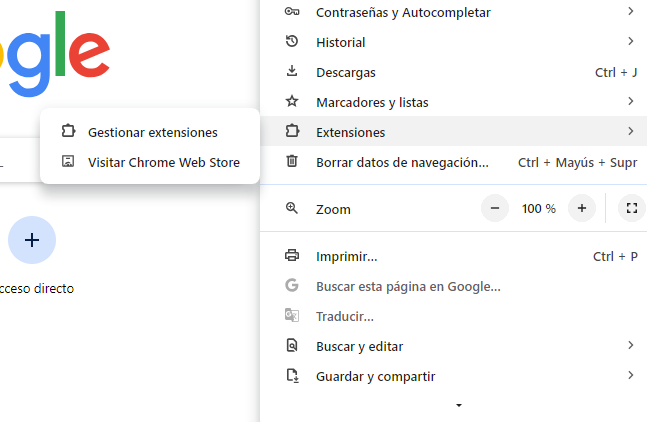Click the Google G icon beside Buscar esta página
Image resolution: width=647 pixels, height=422 pixels.
coord(292,285)
